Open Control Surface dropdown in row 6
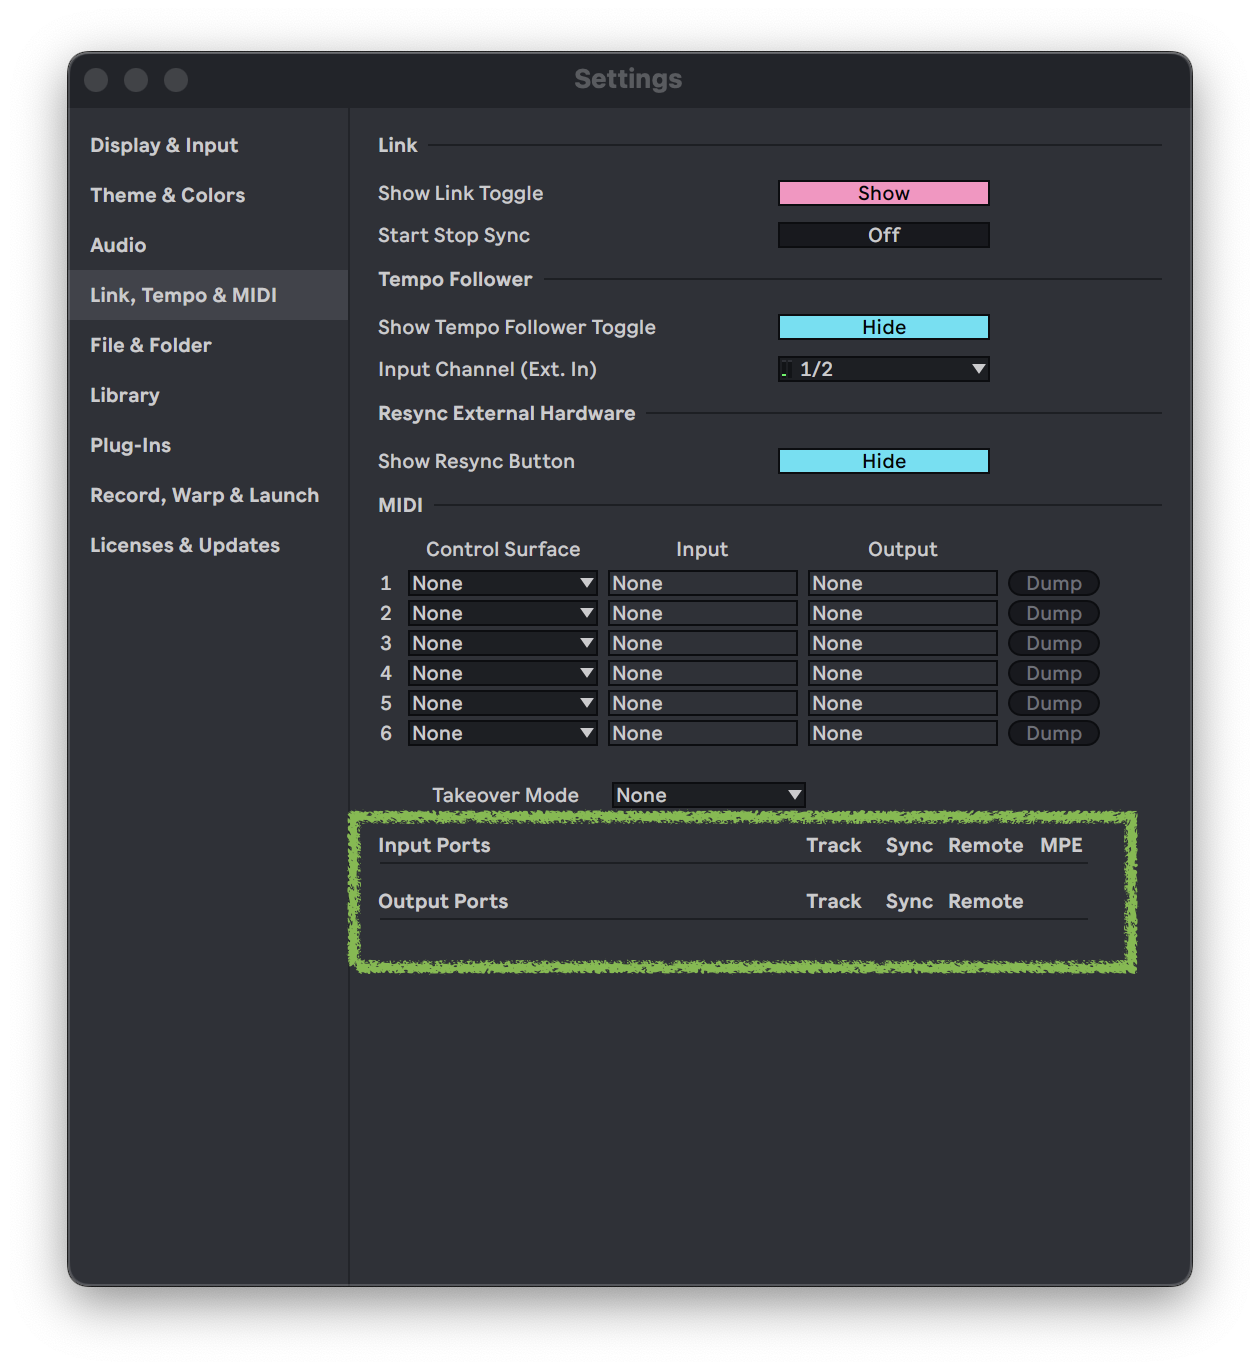 tap(503, 733)
